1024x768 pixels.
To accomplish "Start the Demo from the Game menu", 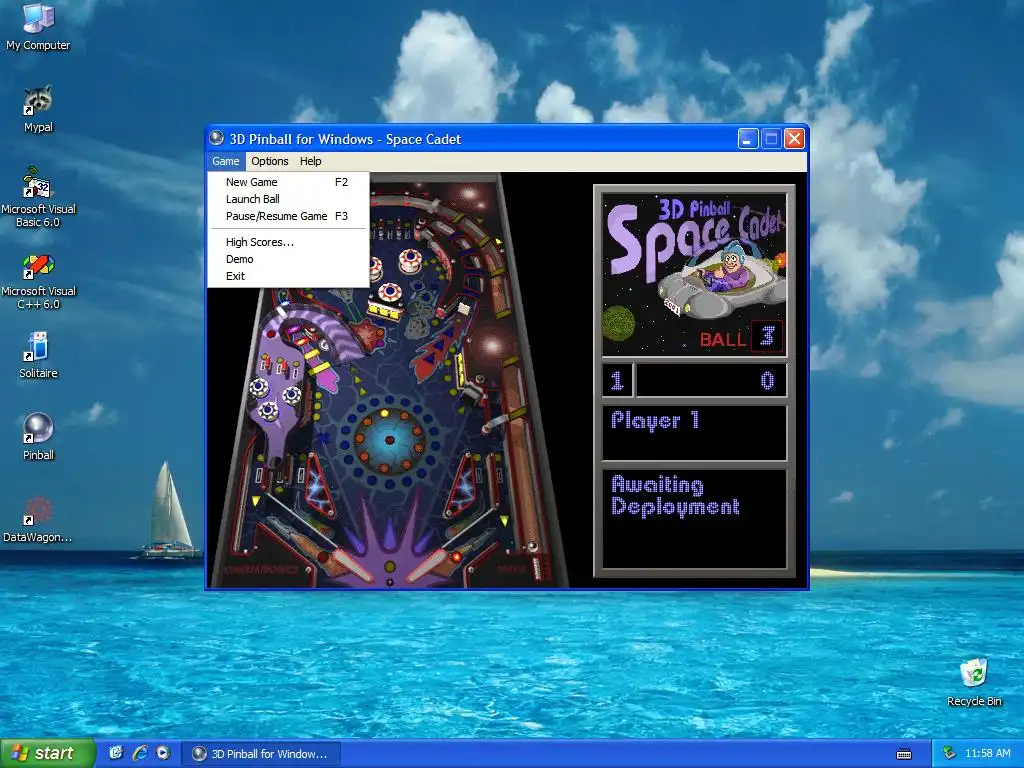I will tap(288, 259).
